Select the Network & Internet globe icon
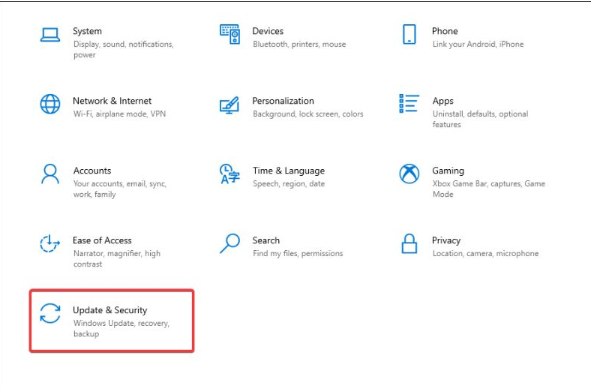The image size is (591, 389). pos(50,104)
